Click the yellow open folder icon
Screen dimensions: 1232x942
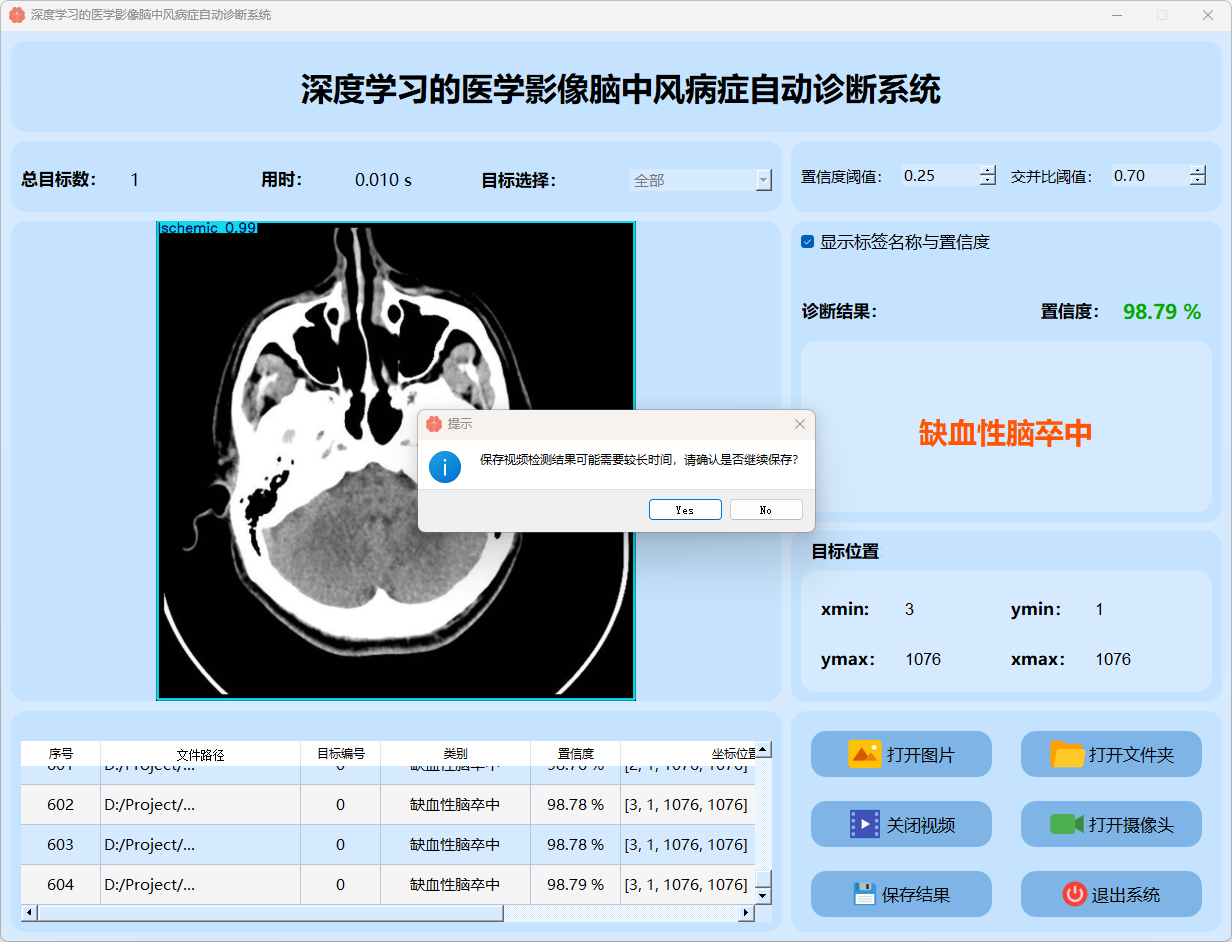pyautogui.click(x=1067, y=754)
